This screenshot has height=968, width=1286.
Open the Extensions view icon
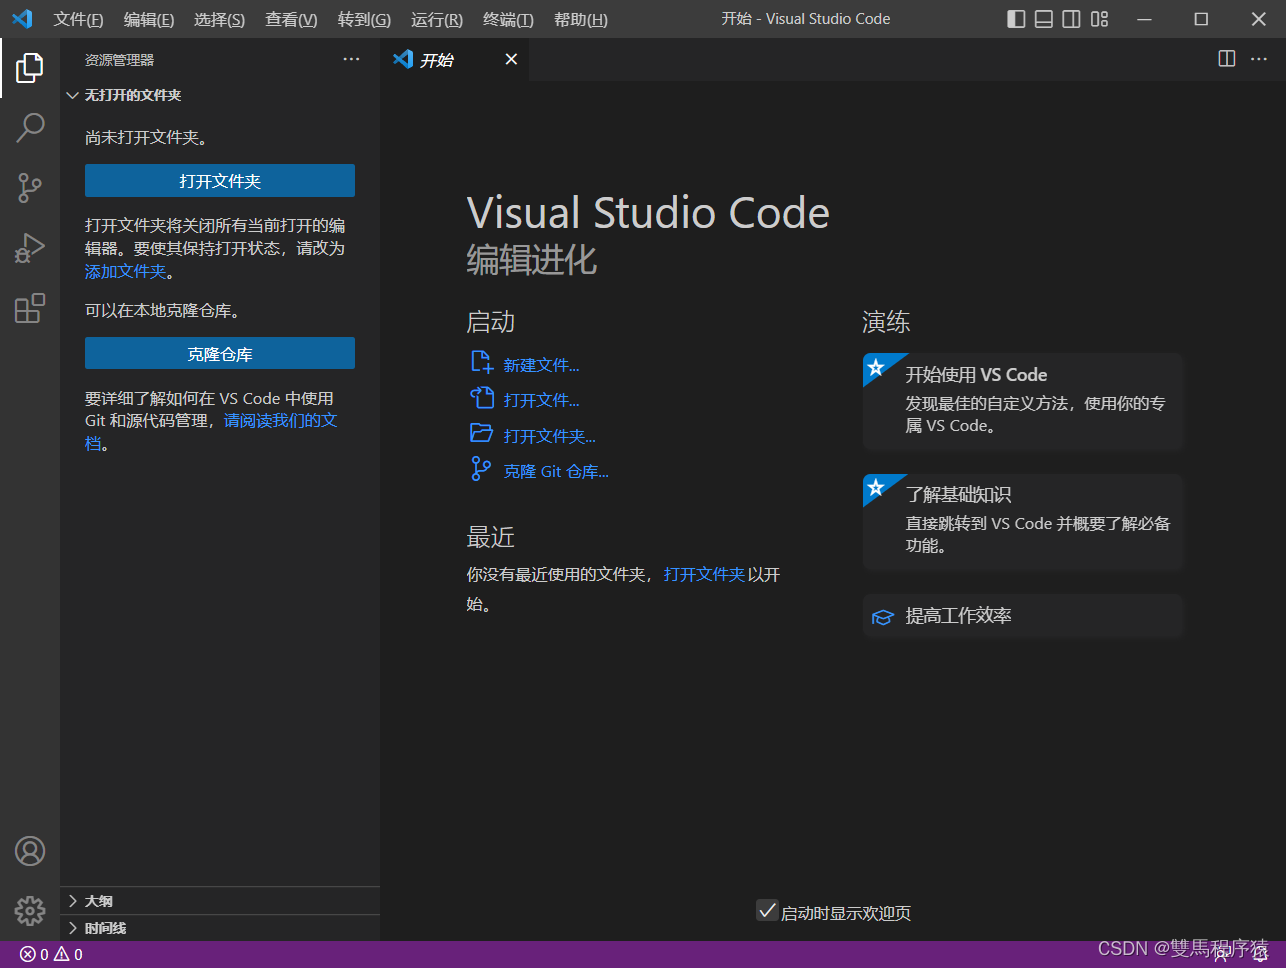click(30, 308)
